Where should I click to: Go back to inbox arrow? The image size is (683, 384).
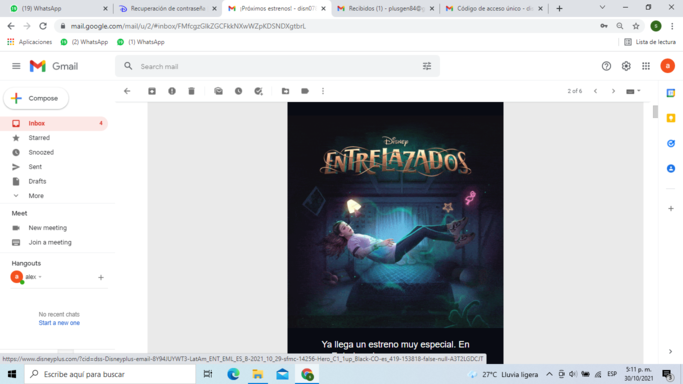click(x=127, y=91)
